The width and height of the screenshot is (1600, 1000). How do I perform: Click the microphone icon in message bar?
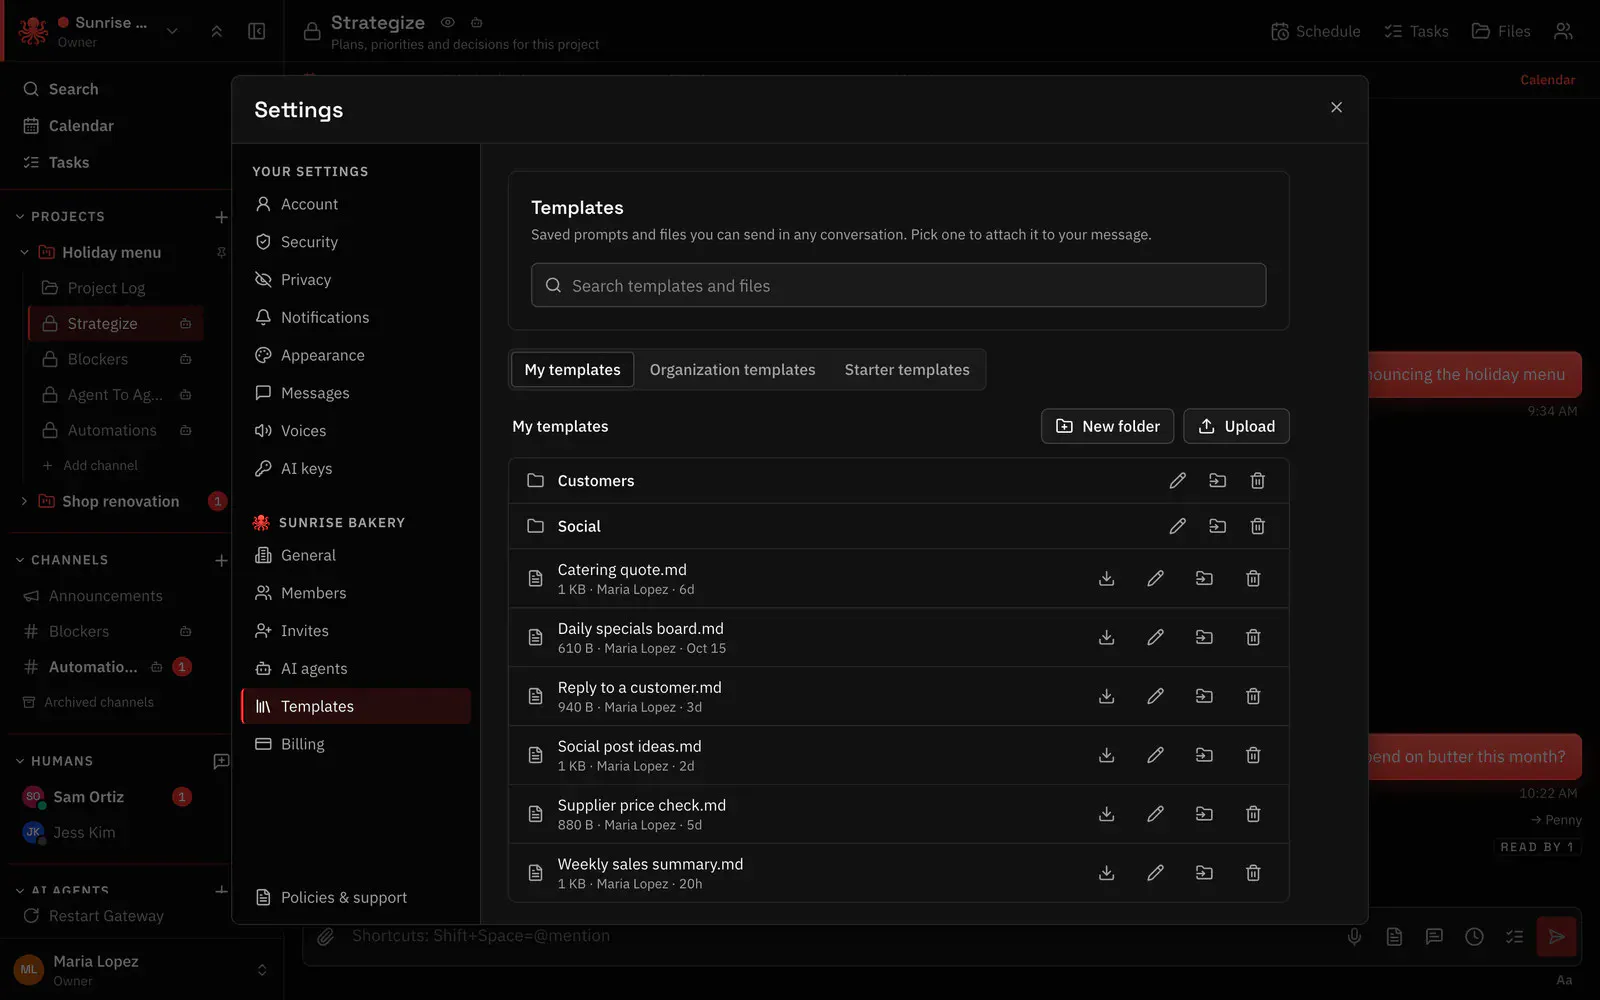click(x=1354, y=937)
